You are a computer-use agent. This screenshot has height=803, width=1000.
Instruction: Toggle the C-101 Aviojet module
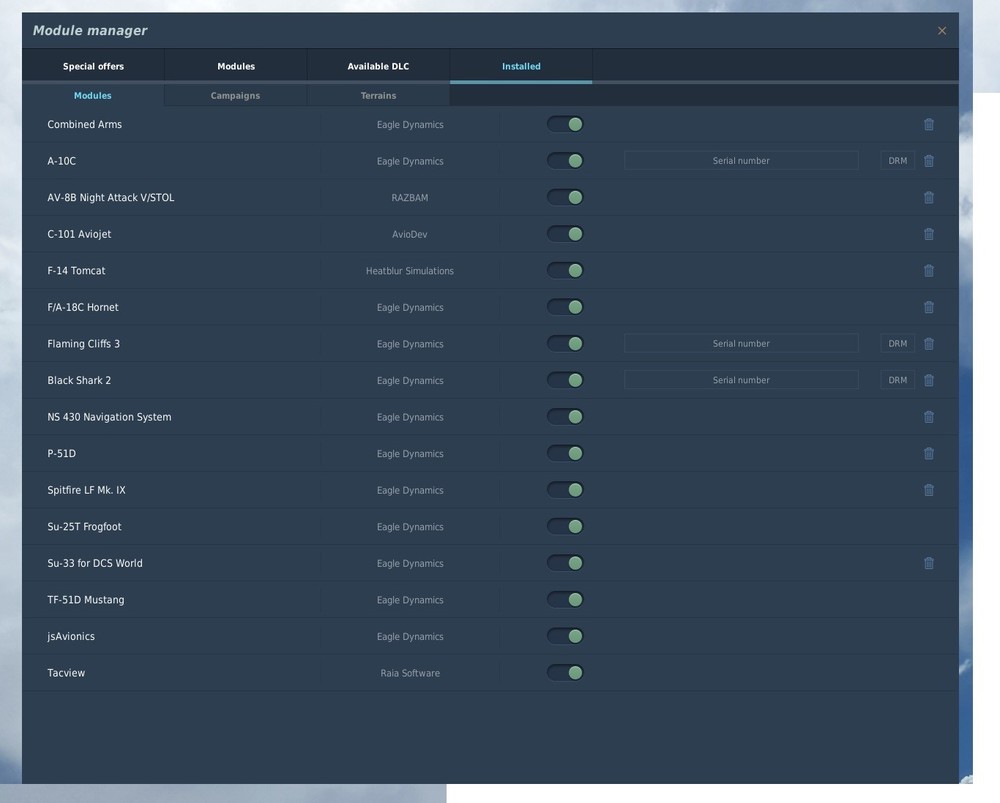coord(565,234)
